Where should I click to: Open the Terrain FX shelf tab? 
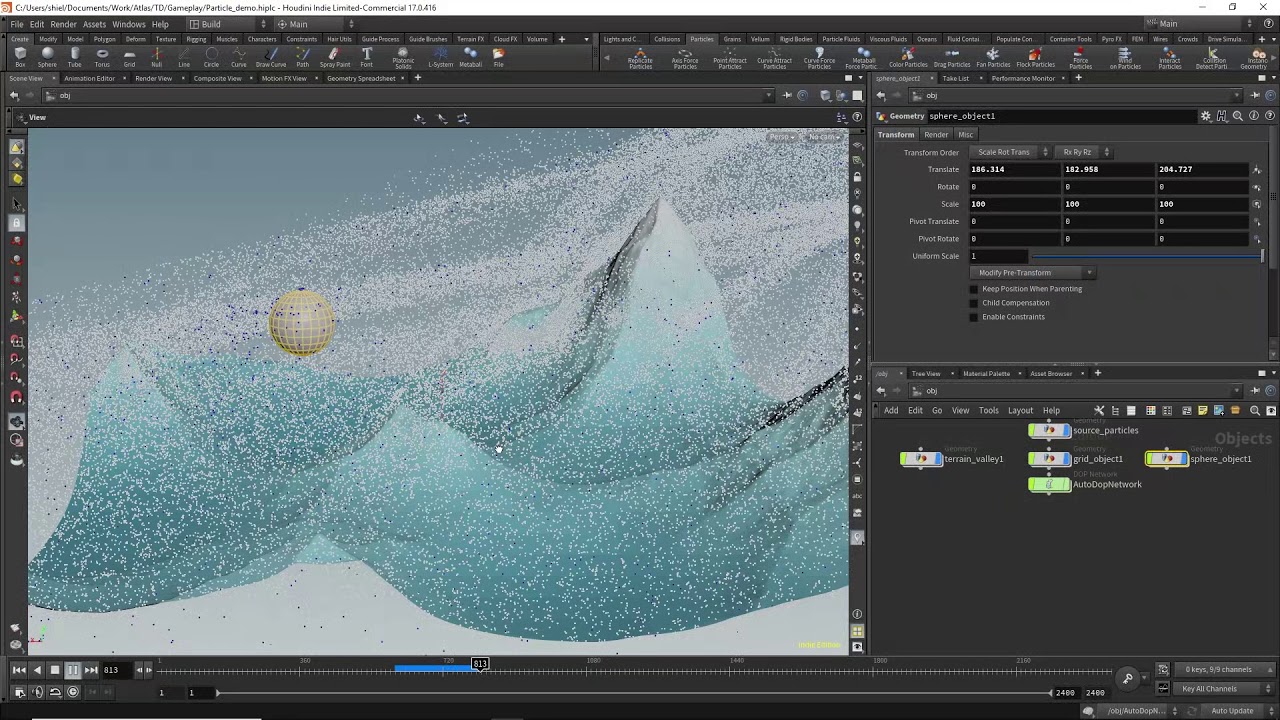point(470,39)
